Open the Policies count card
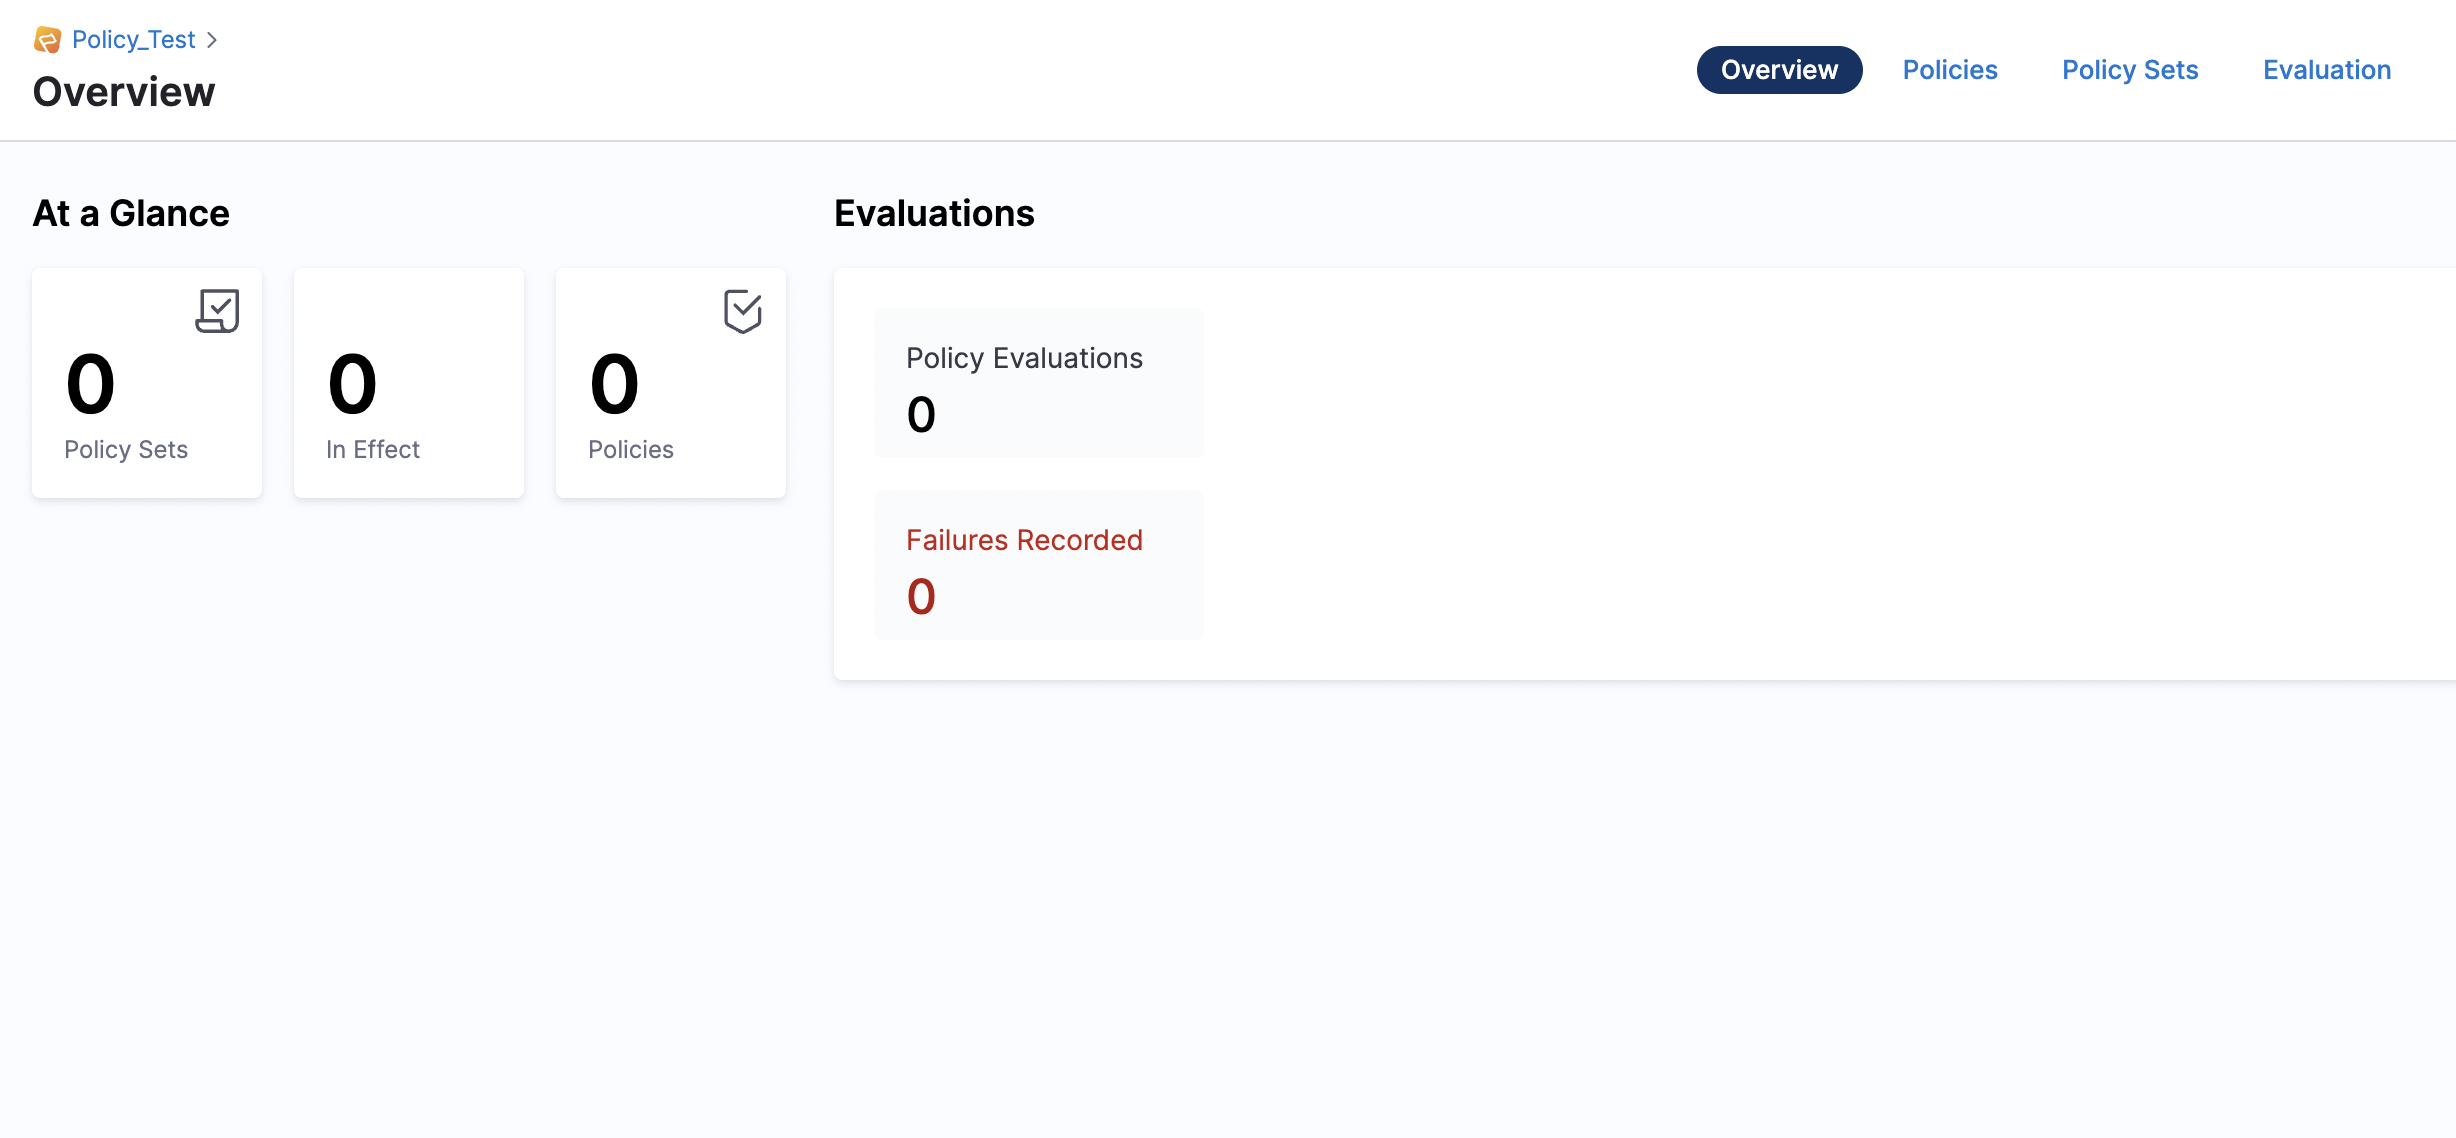This screenshot has width=2456, height=1138. (670, 383)
